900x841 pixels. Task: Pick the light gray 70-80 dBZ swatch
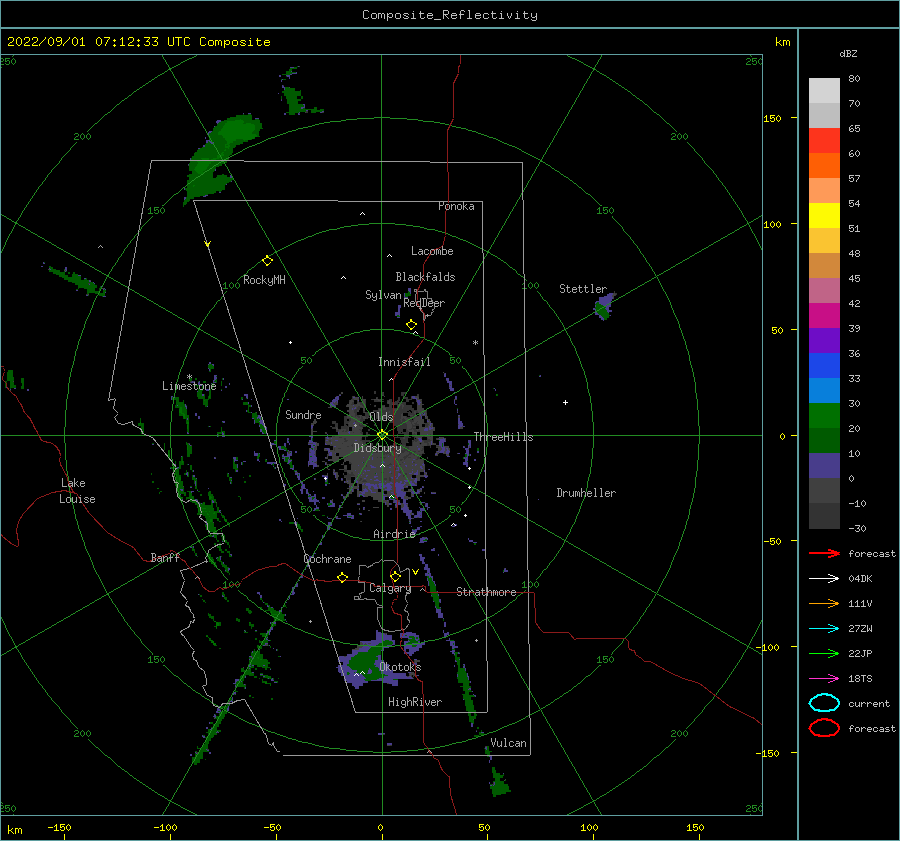pyautogui.click(x=824, y=91)
